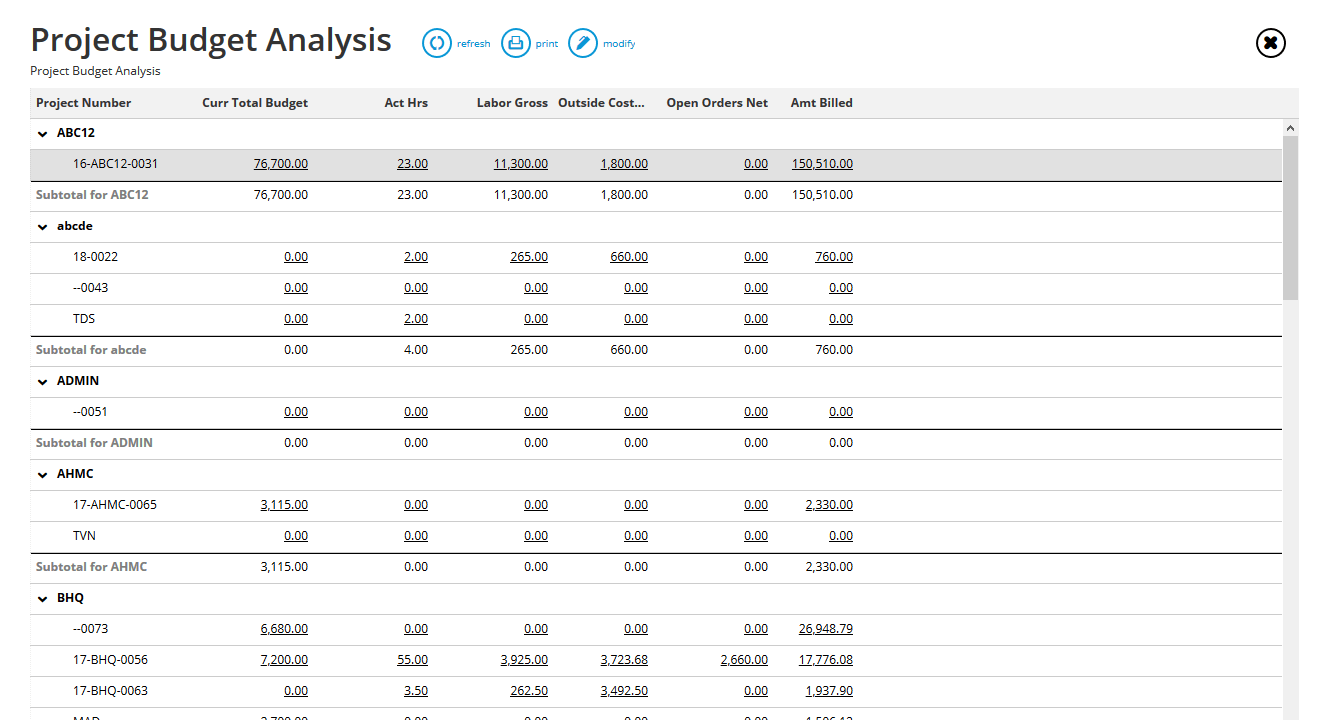Collapse the ADMIN project group
This screenshot has width=1318, height=720.
pyautogui.click(x=42, y=380)
